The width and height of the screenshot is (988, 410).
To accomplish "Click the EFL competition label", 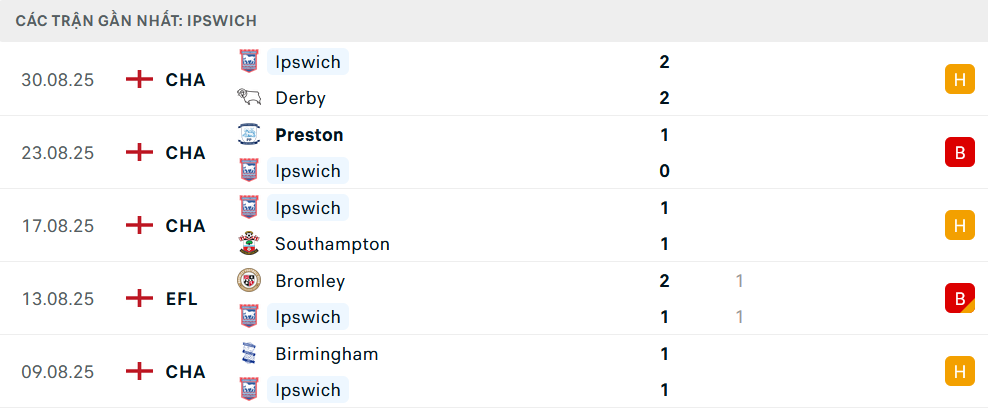I will pyautogui.click(x=182, y=298).
